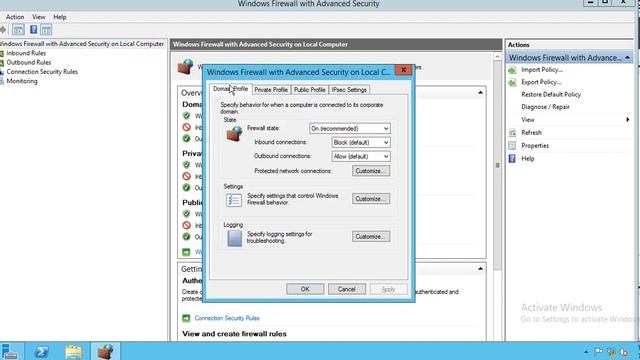Click Diagnose / Repair action
This screenshot has width=640, height=360.
point(545,107)
